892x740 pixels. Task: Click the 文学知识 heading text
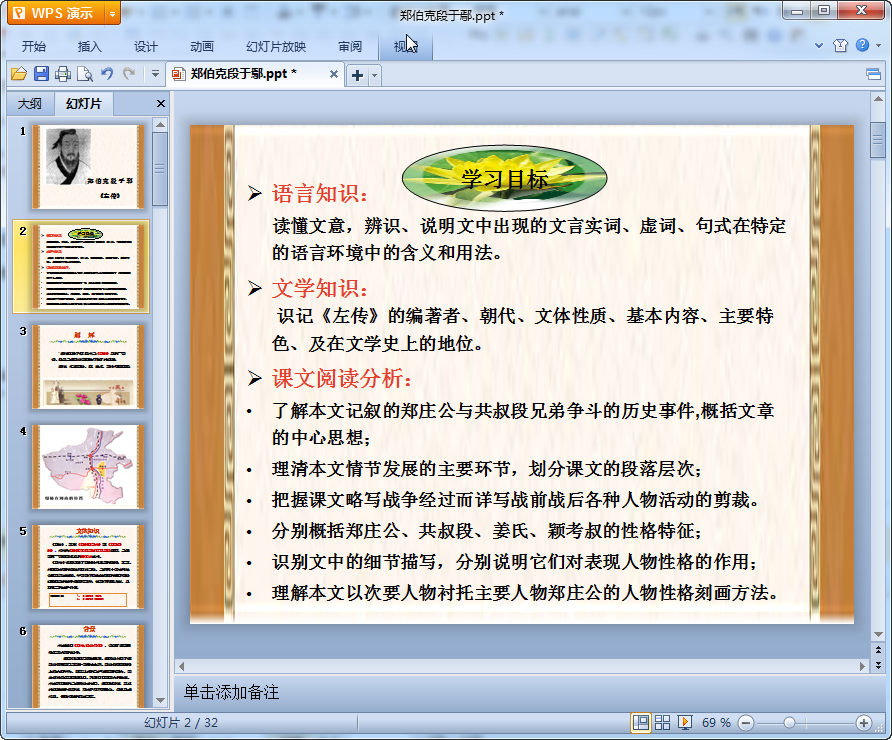click(x=320, y=288)
